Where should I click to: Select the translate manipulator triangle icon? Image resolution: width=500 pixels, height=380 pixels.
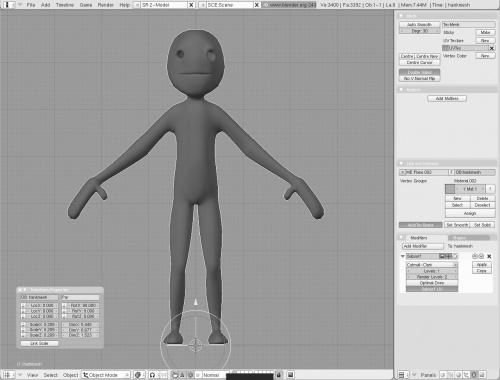point(182,375)
